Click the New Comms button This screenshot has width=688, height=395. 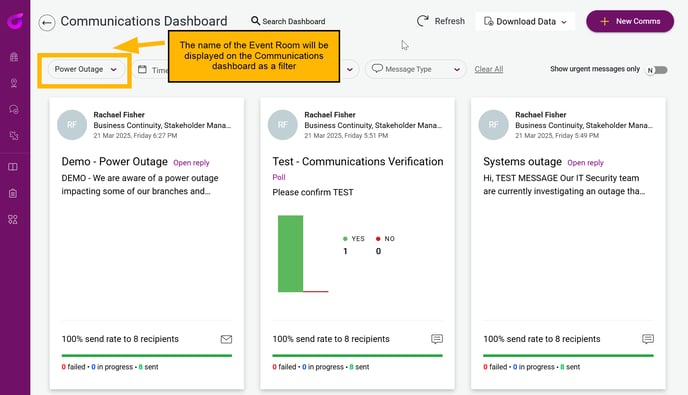[x=630, y=21]
